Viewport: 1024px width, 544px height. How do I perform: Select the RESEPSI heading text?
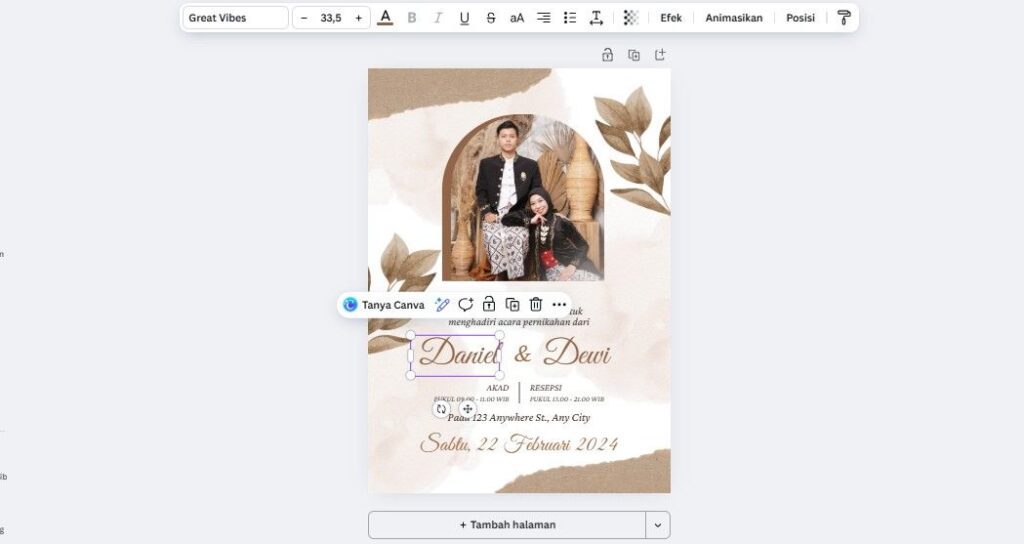click(x=545, y=388)
